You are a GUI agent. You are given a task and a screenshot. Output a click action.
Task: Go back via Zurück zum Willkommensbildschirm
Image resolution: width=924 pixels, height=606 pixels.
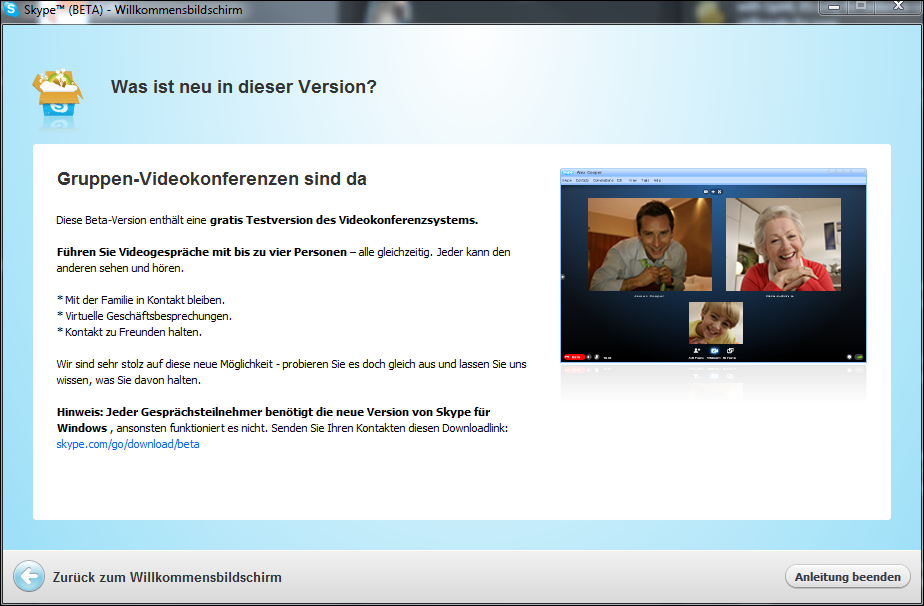(x=167, y=577)
